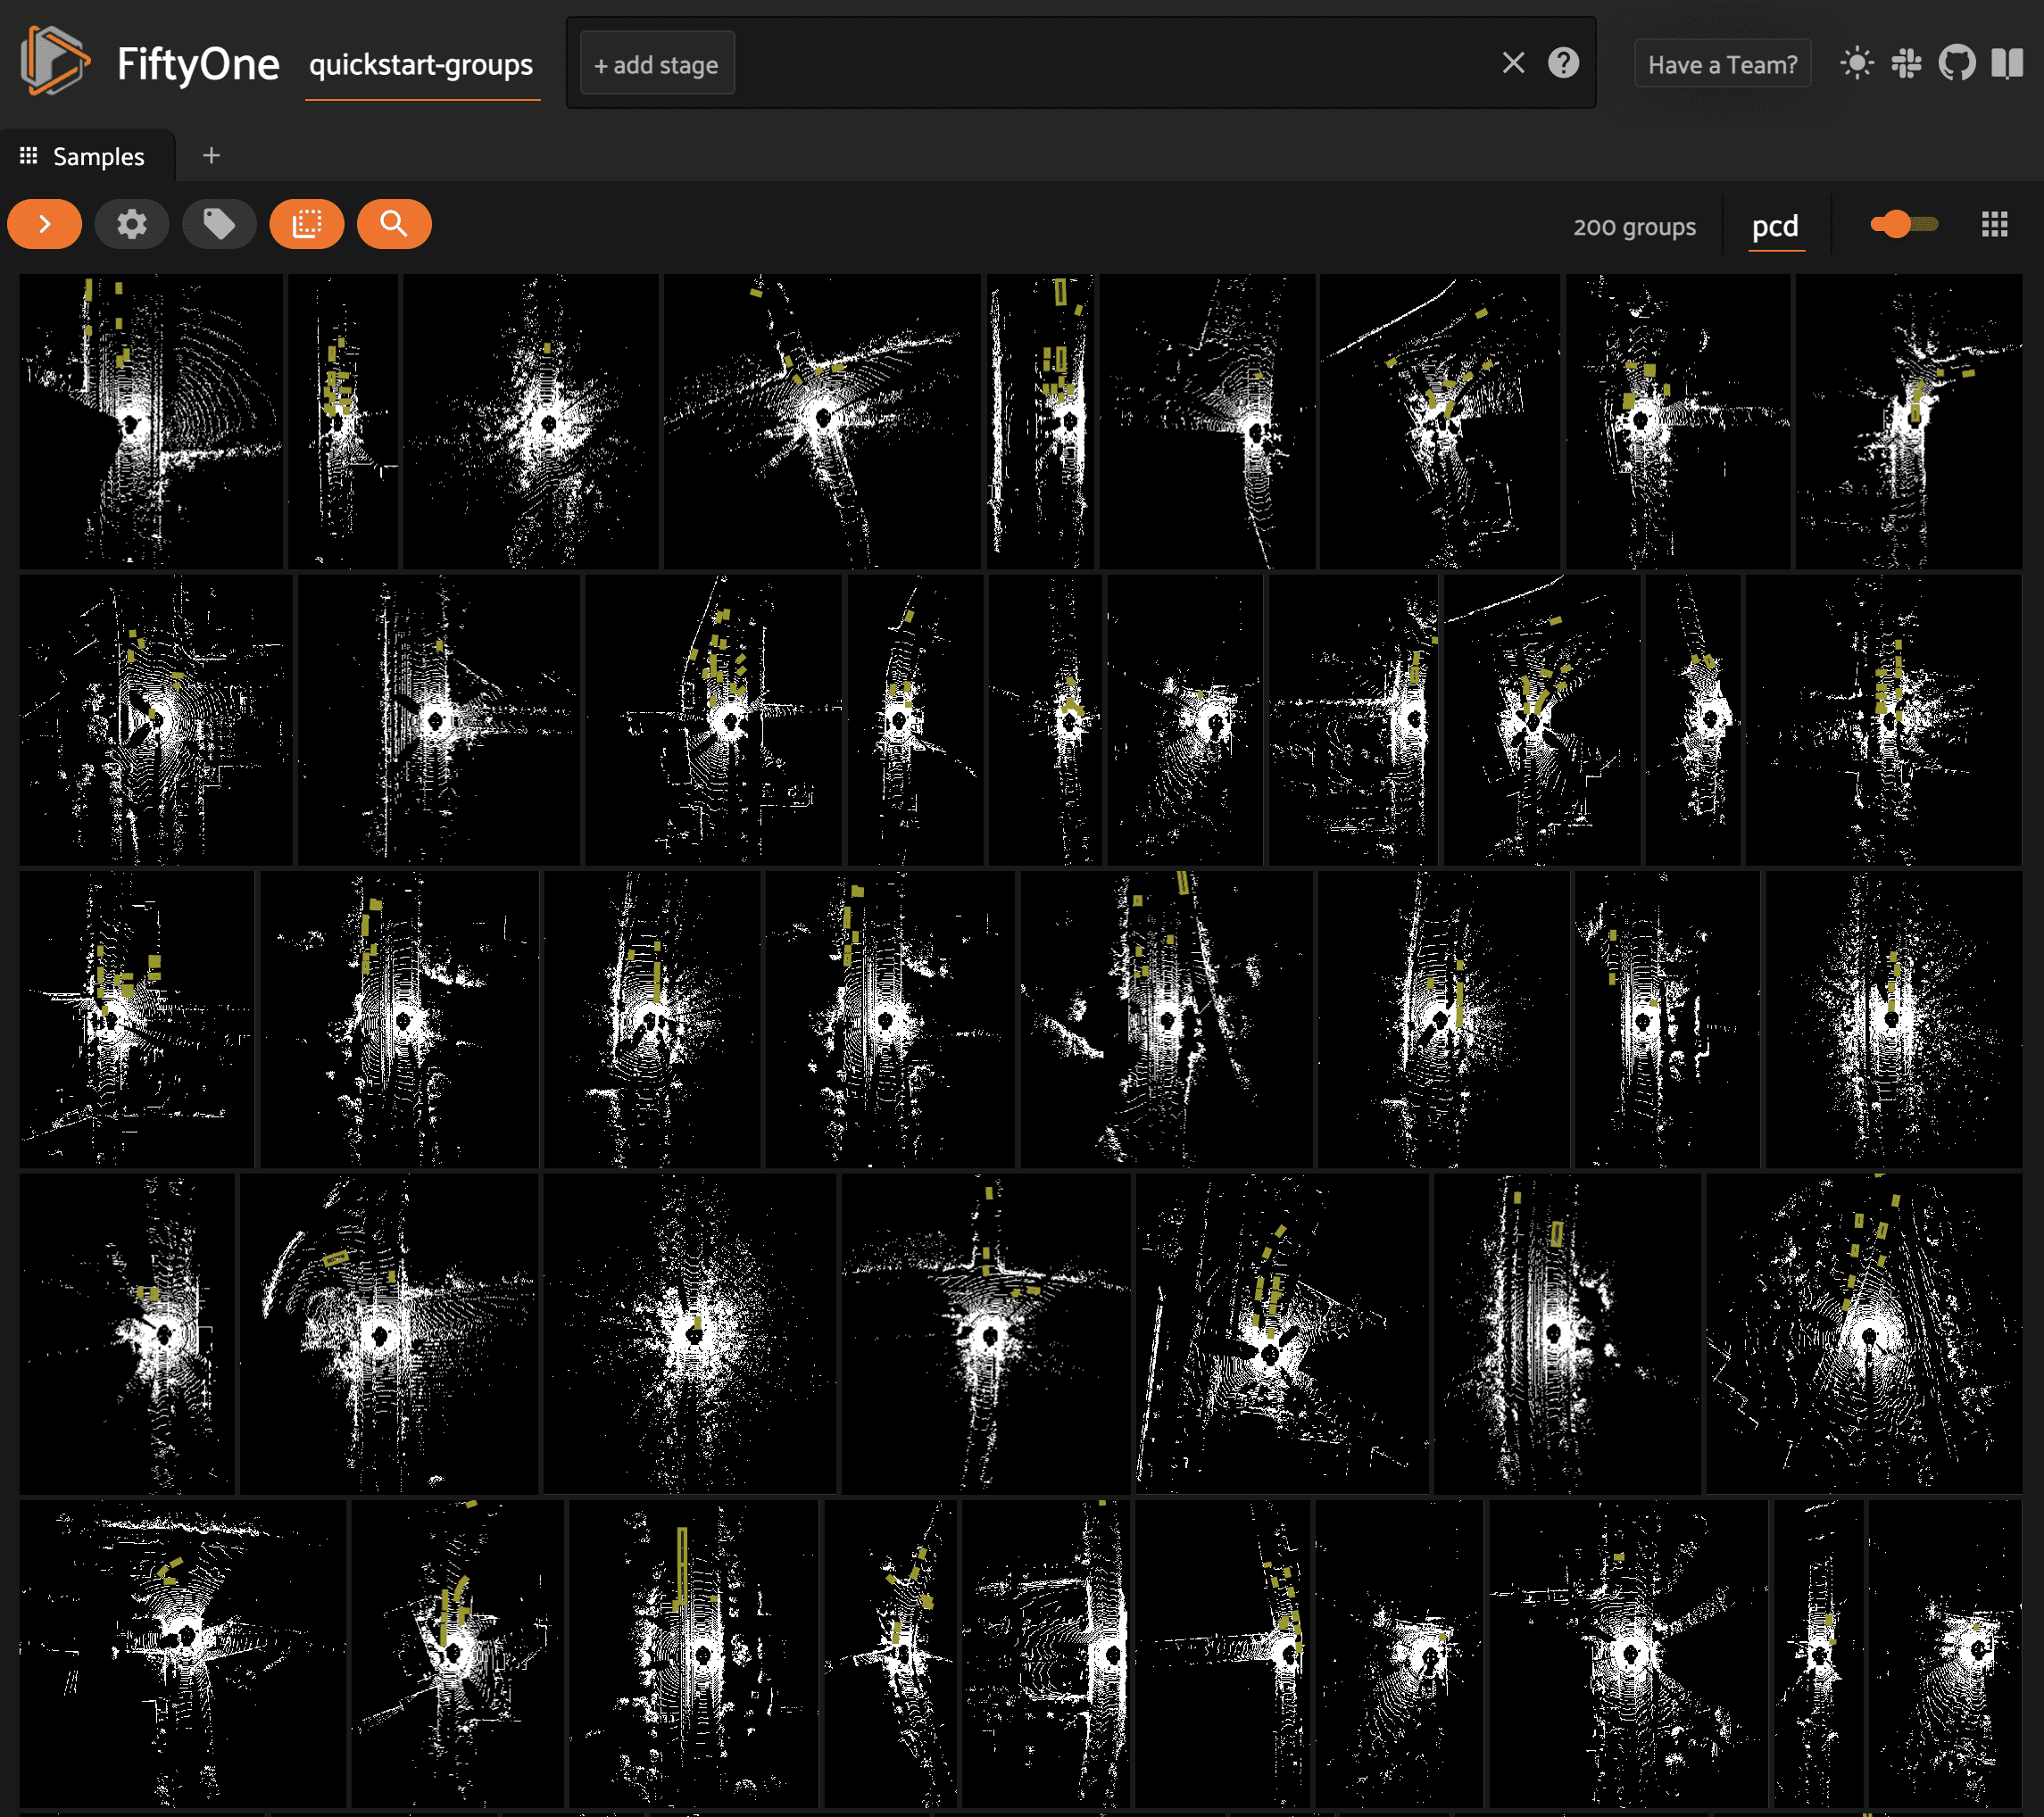The image size is (2044, 1817).
Task: Open the pcd group slice dropdown
Action: click(x=1775, y=227)
